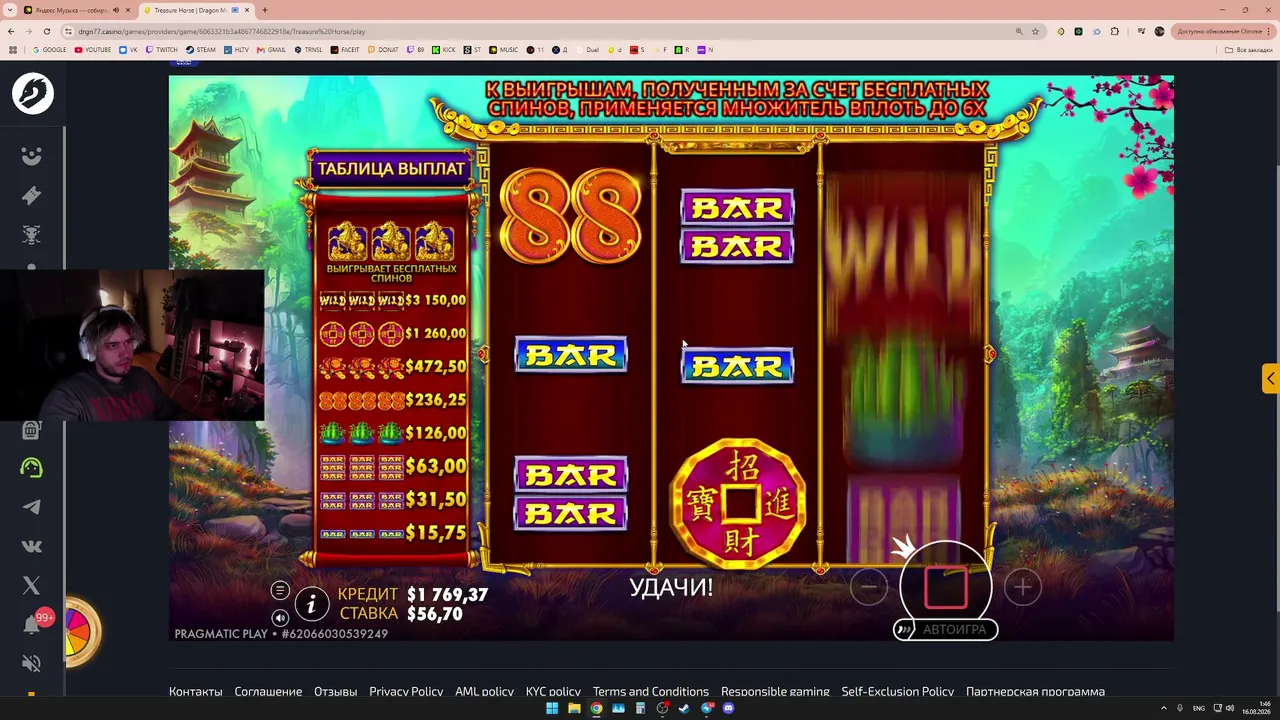
Task: Open the KICK bookmark
Action: 443,49
